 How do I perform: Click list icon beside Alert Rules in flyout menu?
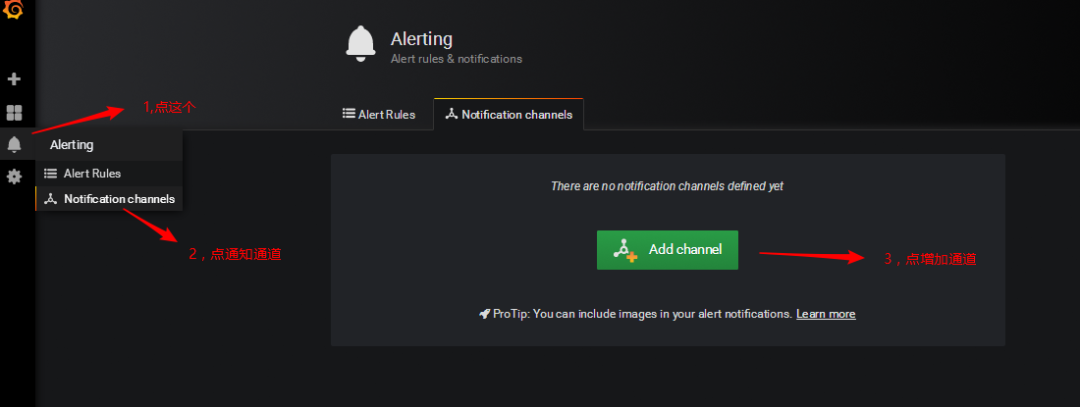point(50,173)
